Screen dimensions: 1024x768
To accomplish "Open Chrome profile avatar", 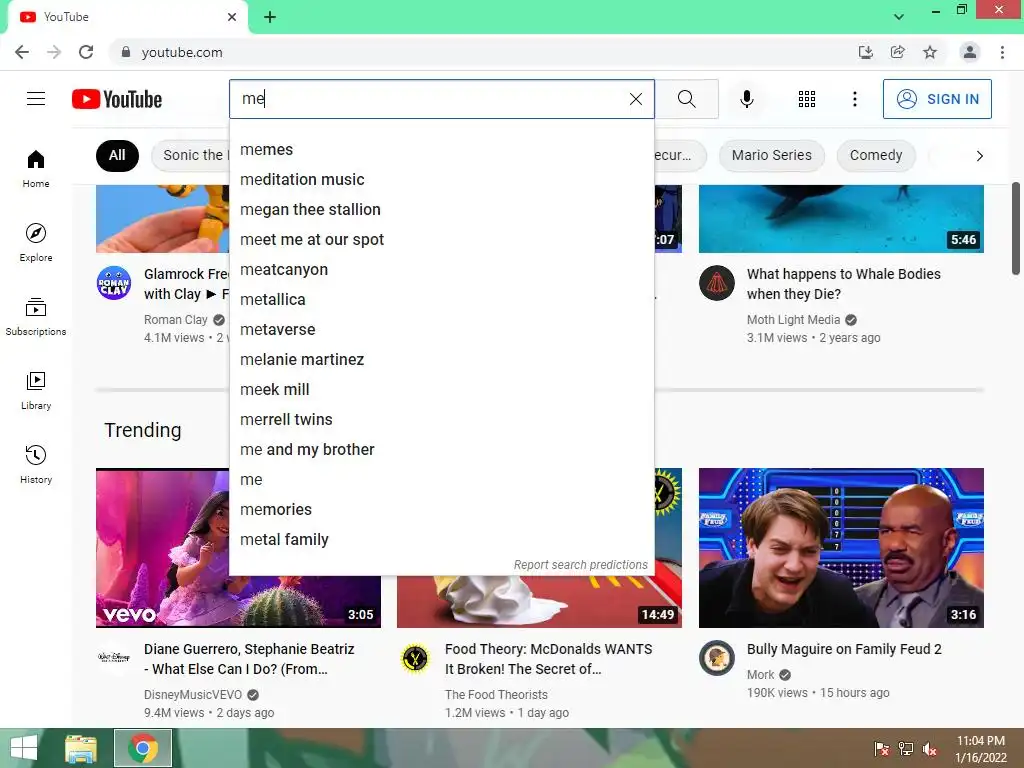I will click(970, 52).
